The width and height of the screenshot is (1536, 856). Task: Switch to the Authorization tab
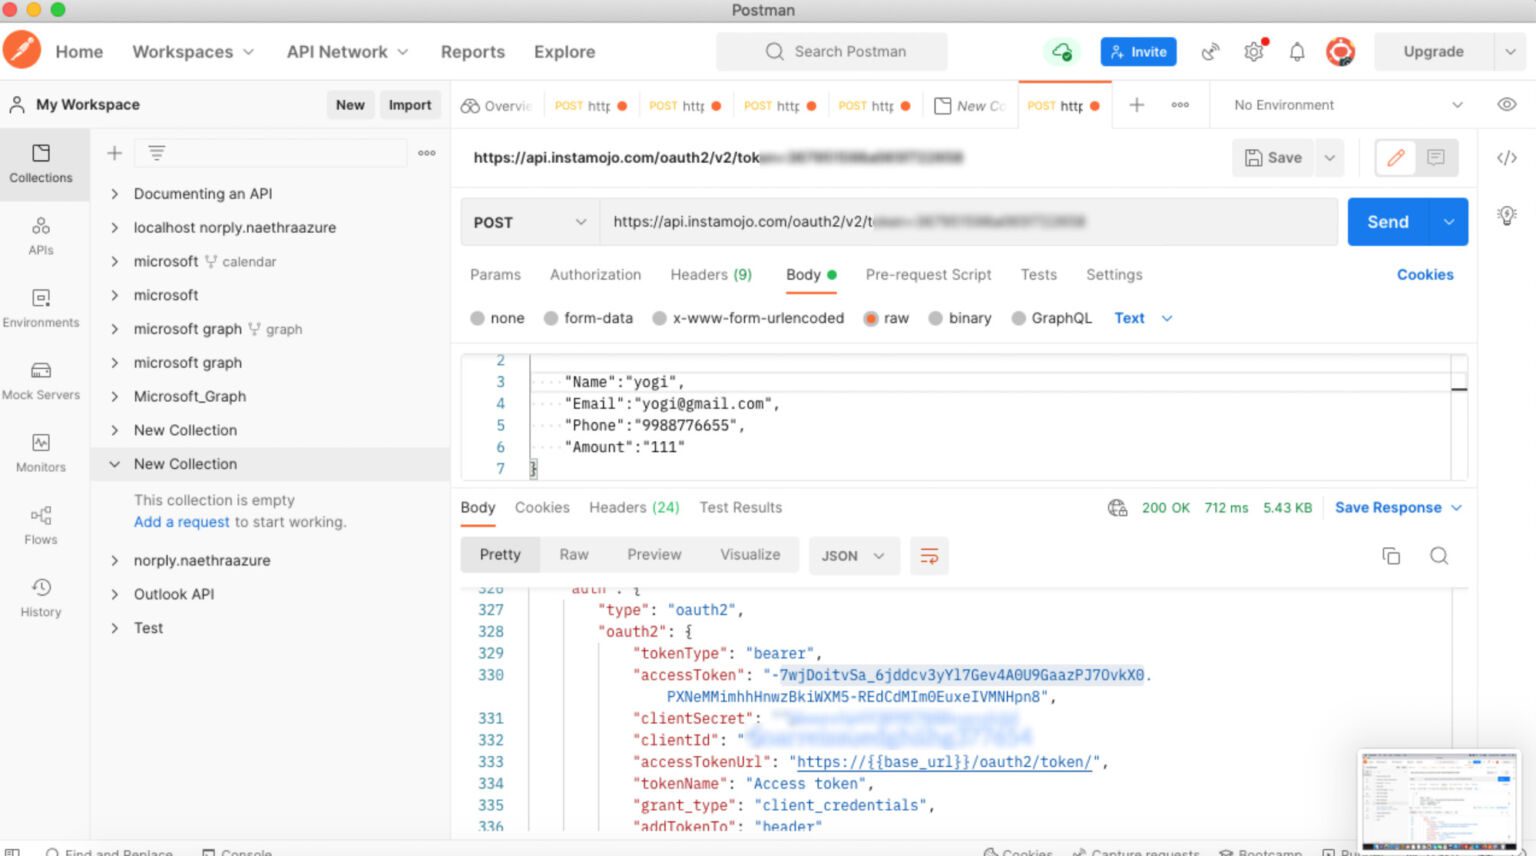[x=595, y=275]
